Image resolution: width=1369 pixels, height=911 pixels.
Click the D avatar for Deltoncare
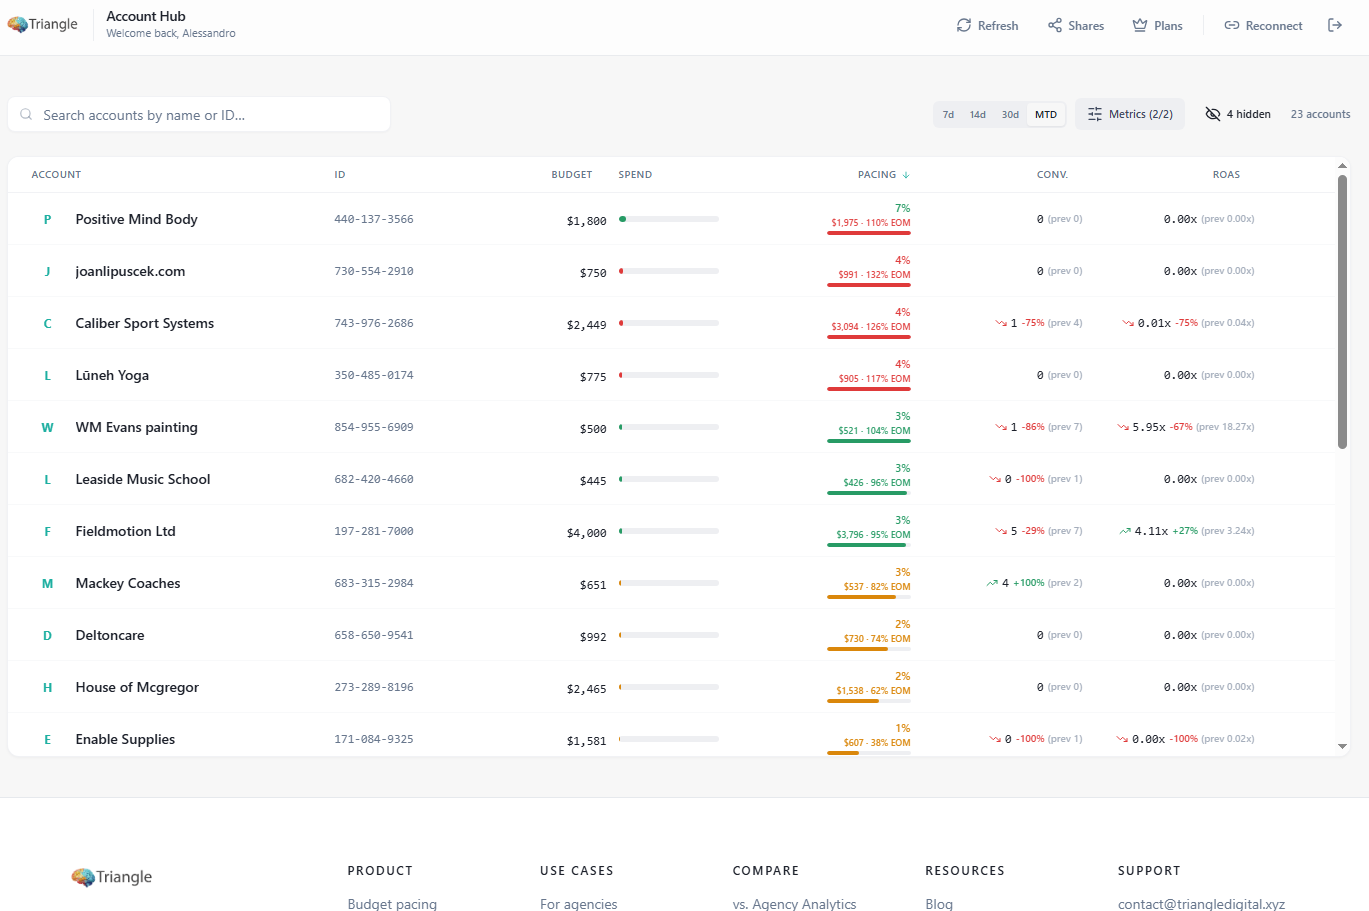click(47, 635)
